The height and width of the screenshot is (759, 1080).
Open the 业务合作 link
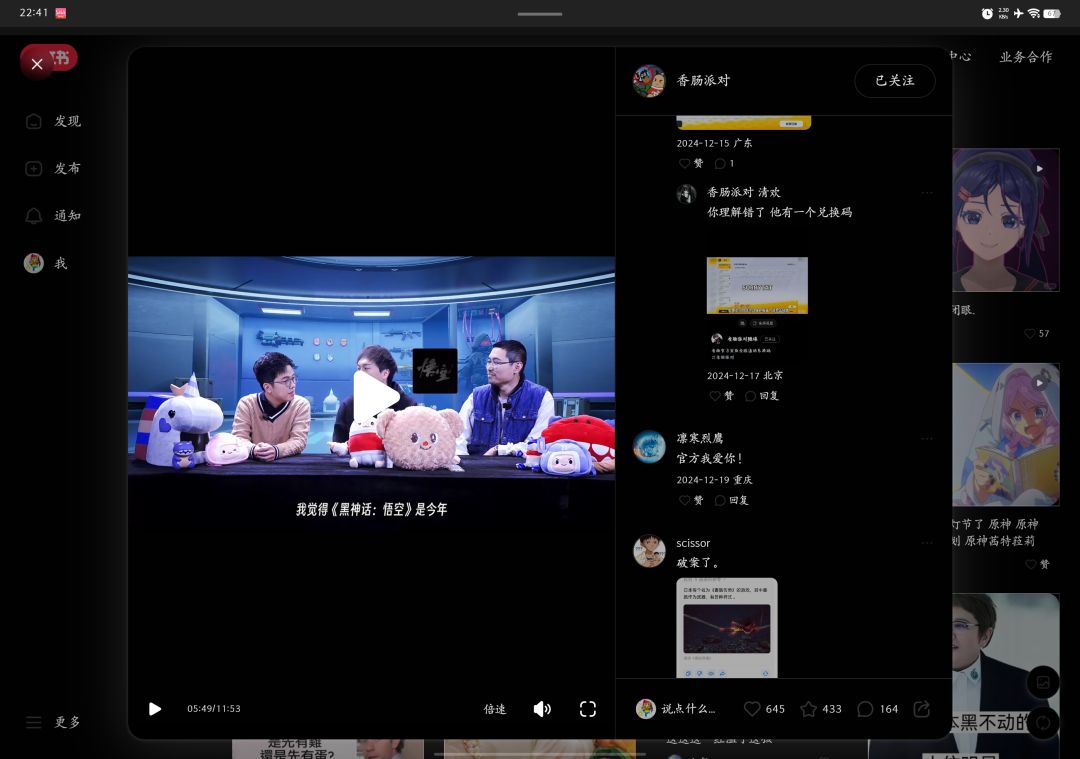click(x=1026, y=57)
